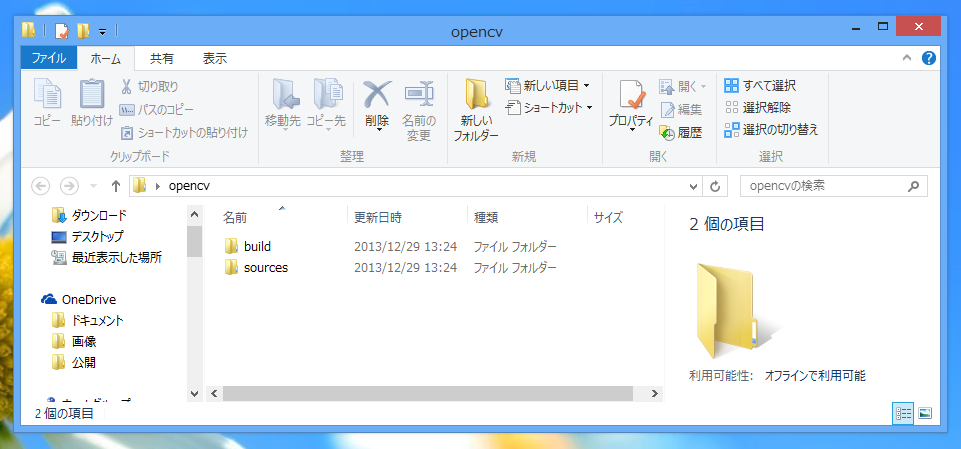Open the blue Help question mark

pos(929,58)
